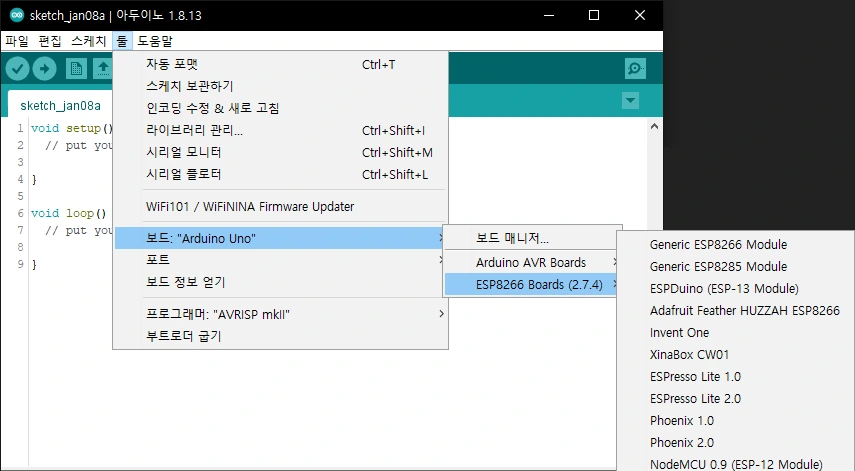Choose Phoenix 2.0 board

736,443
